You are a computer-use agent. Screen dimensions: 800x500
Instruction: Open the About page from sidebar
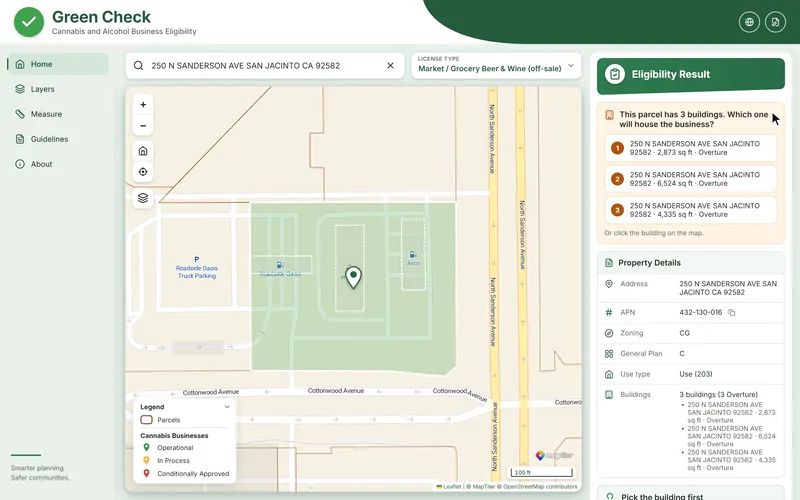pyautogui.click(x=58, y=164)
